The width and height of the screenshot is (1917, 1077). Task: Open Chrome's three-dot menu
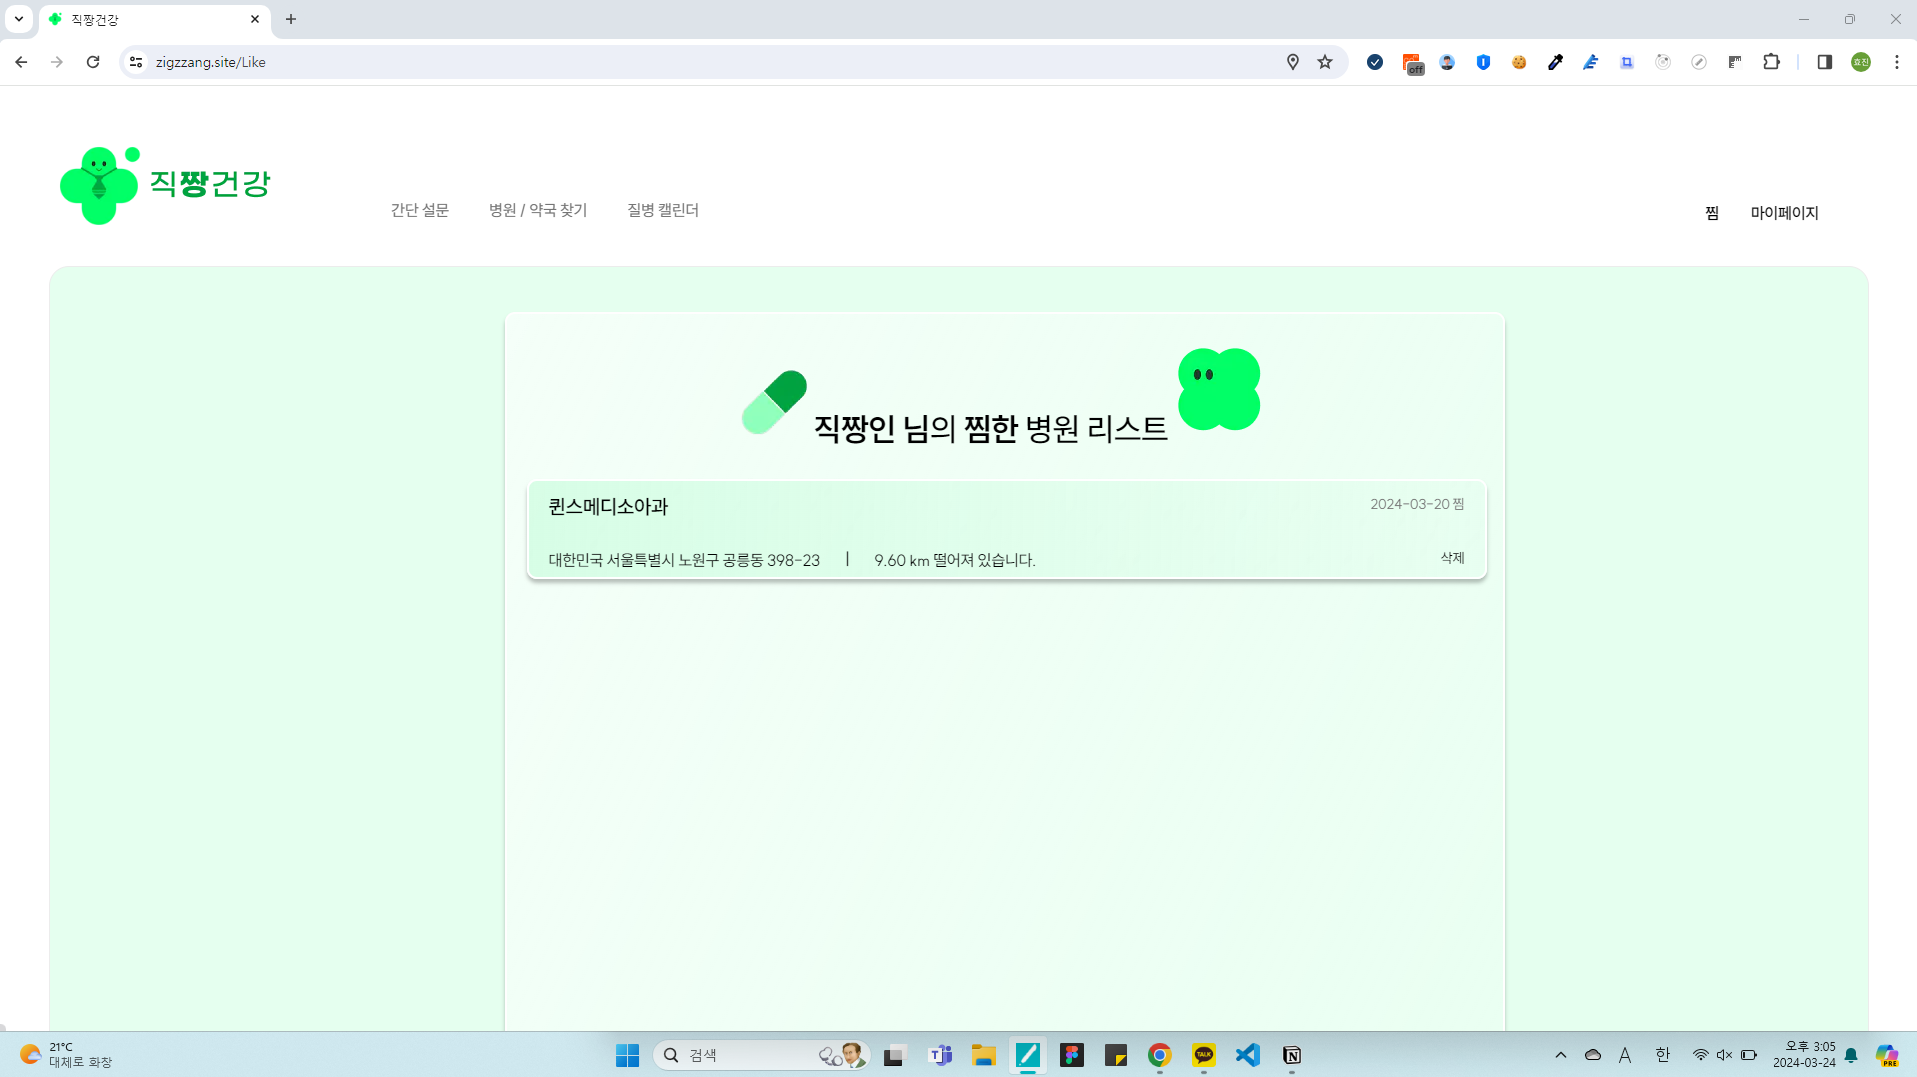1896,62
